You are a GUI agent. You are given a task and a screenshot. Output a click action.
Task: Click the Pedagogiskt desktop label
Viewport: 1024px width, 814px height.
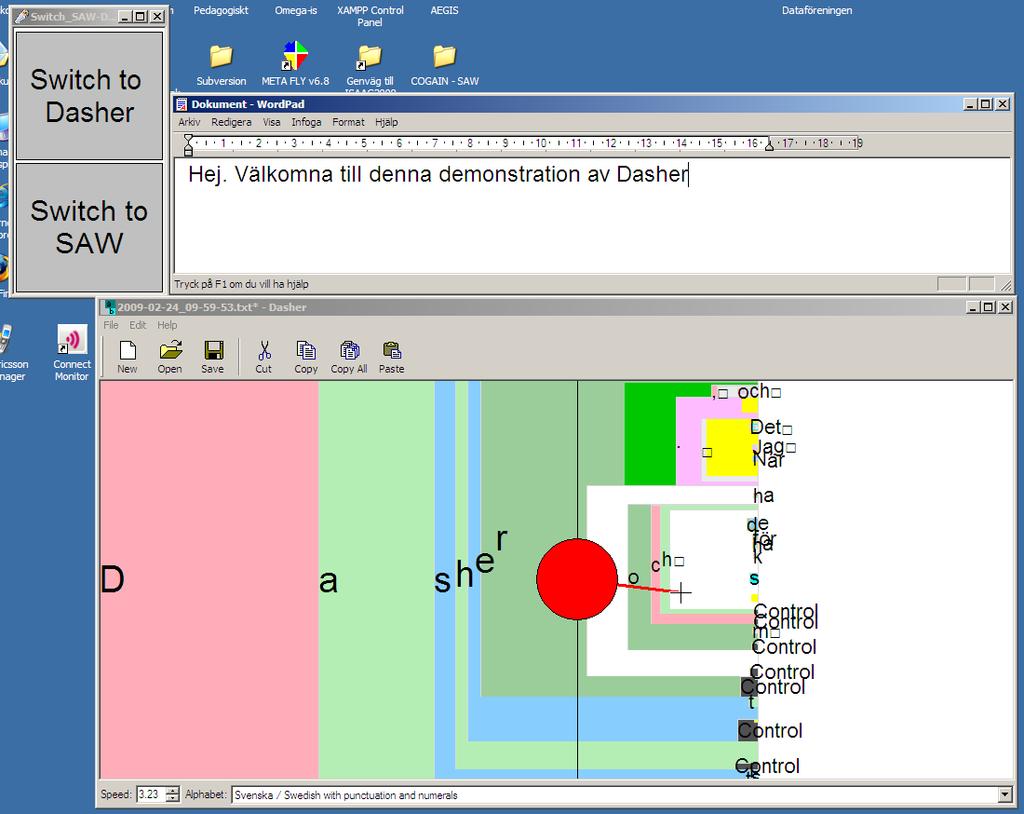point(221,10)
